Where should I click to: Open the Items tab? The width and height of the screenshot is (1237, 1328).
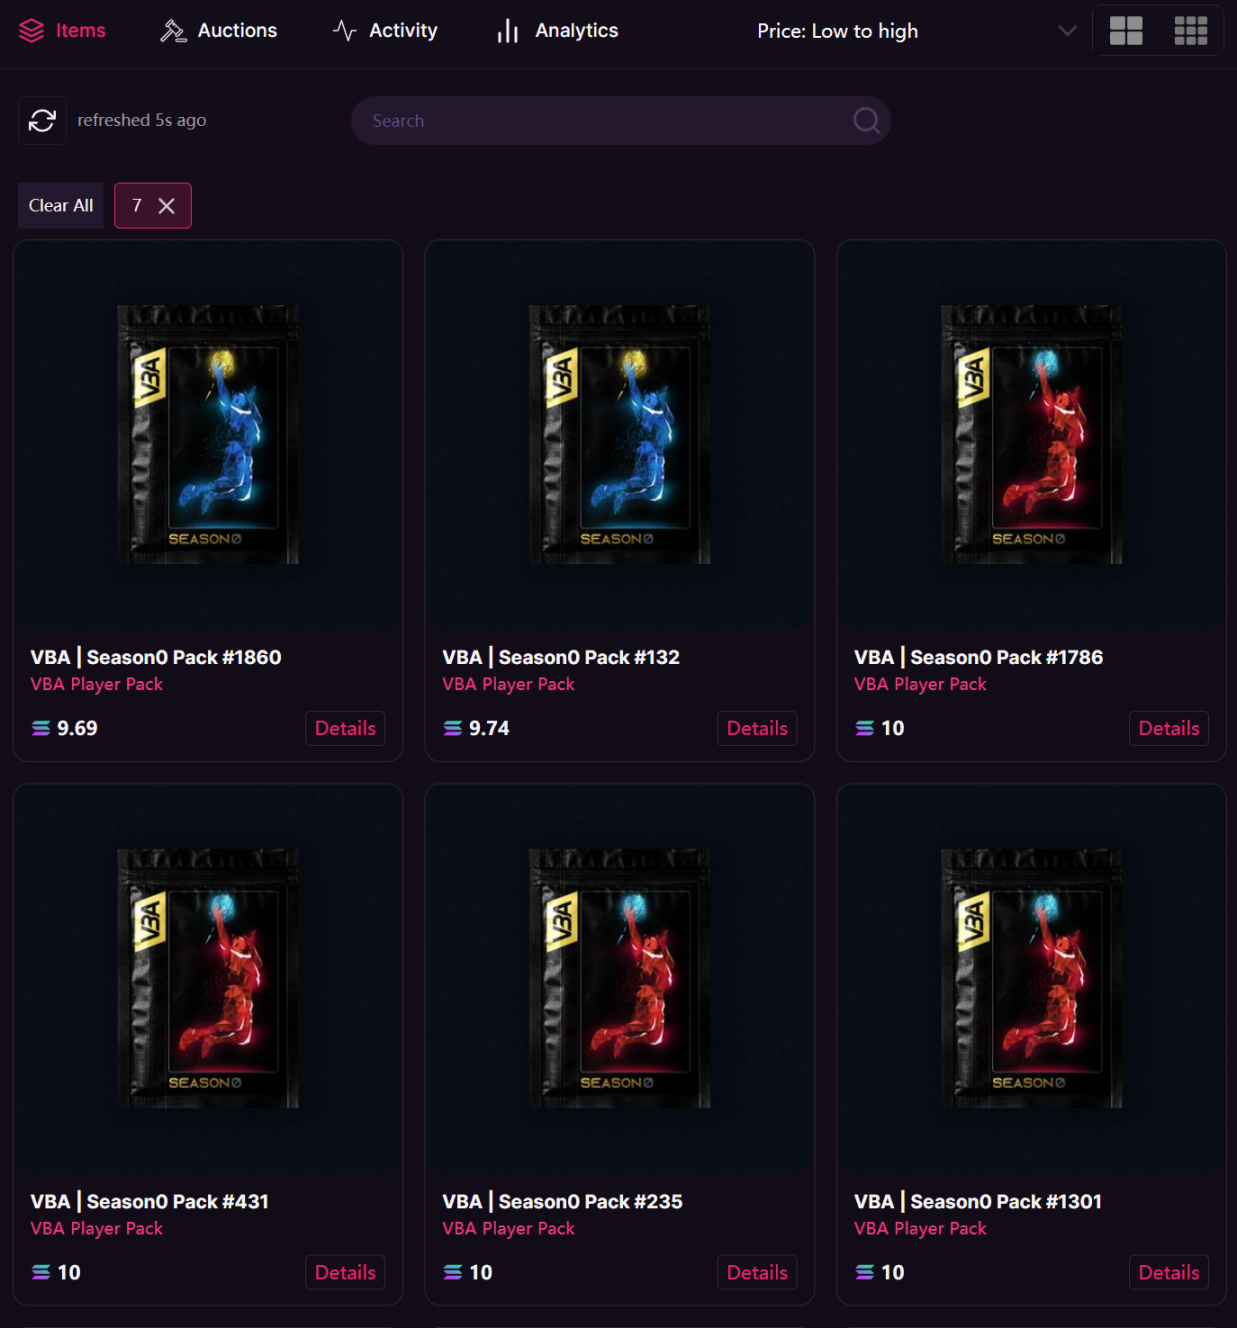click(62, 31)
